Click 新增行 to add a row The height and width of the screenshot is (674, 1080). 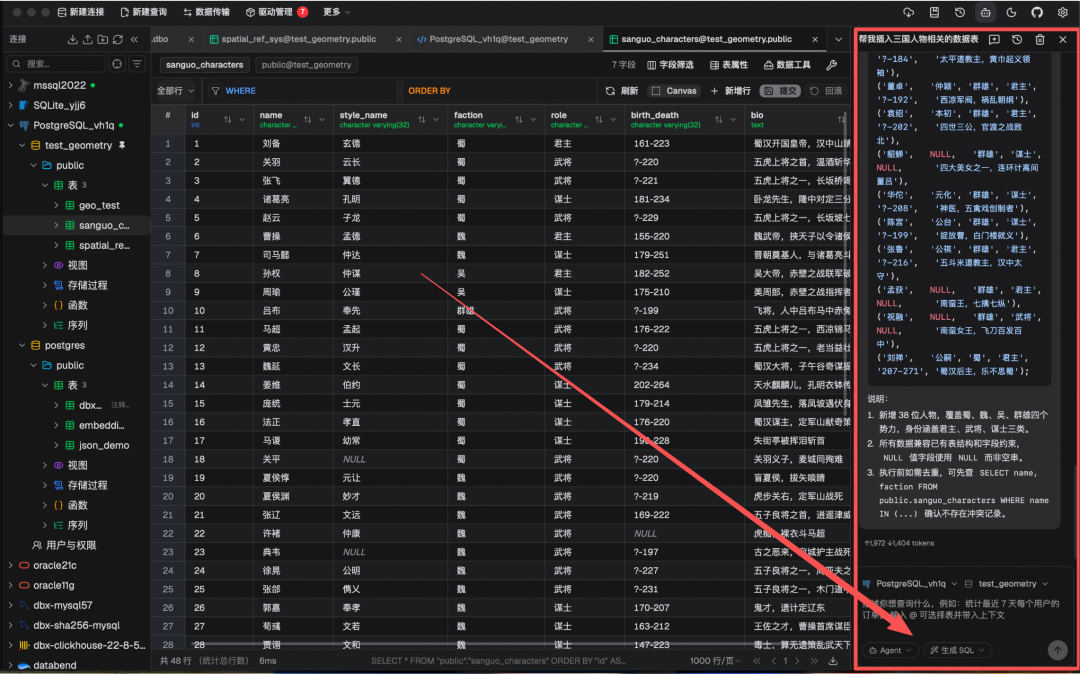[x=730, y=91]
